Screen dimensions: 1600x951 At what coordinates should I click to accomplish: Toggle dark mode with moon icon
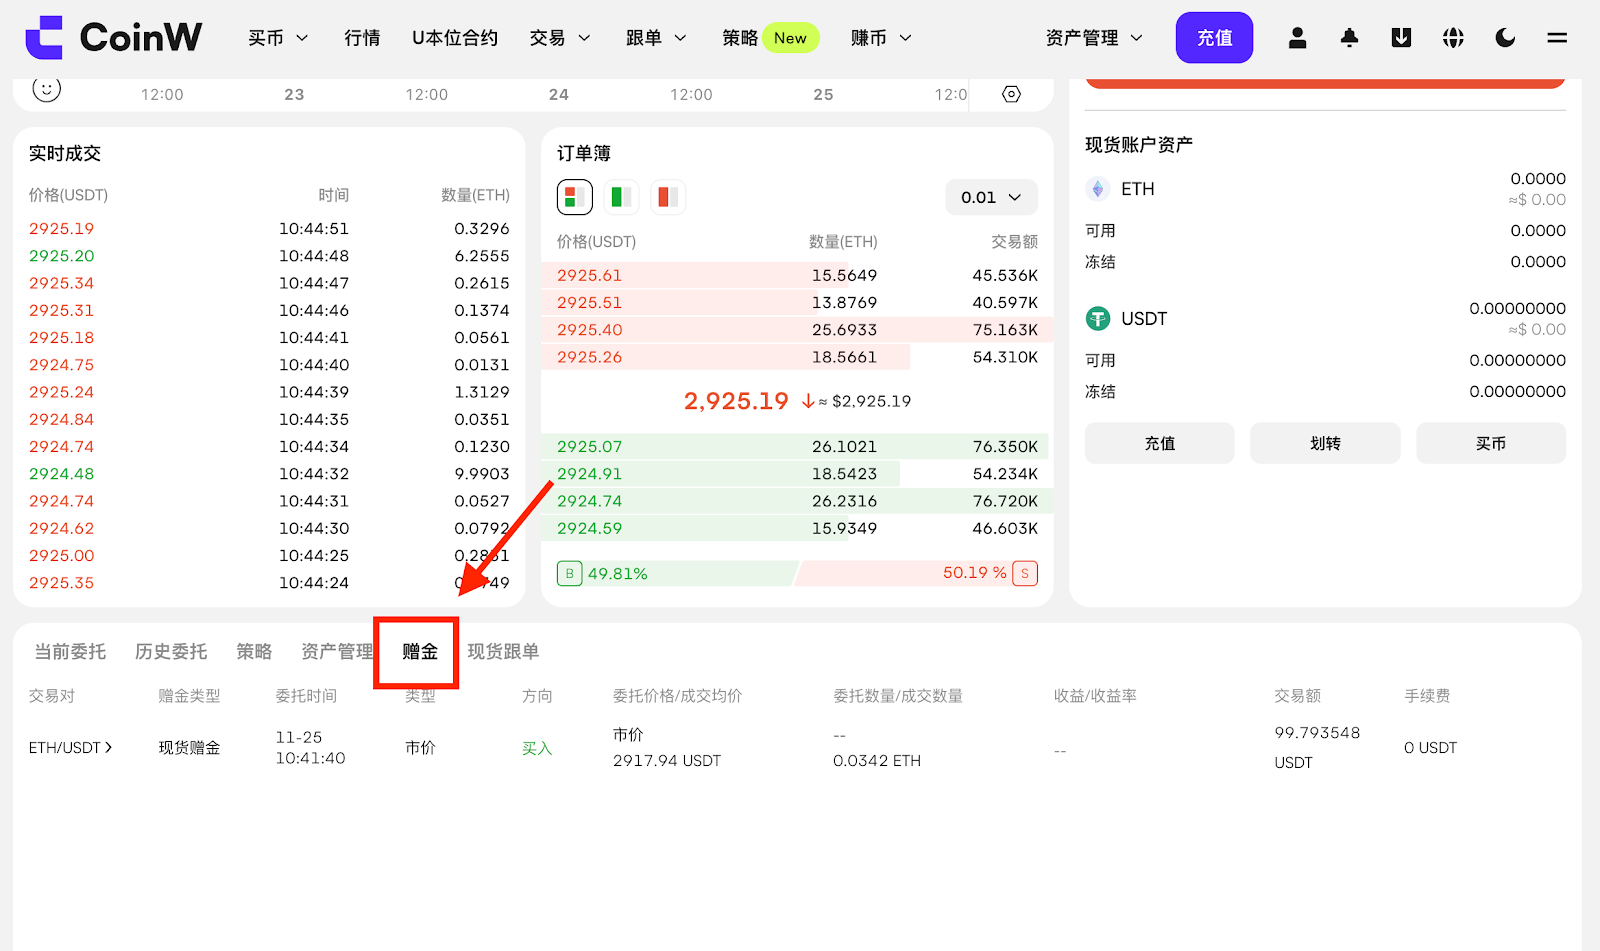[1505, 38]
